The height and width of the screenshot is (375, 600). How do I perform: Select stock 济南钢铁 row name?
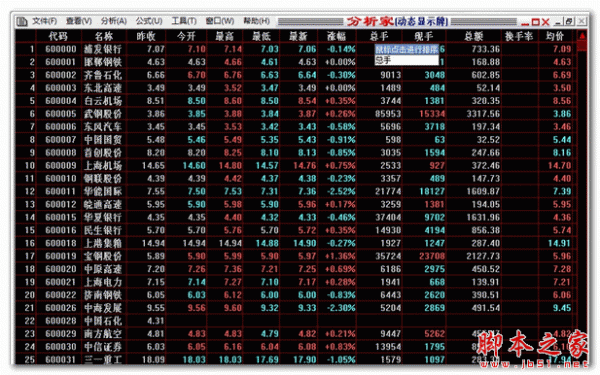(x=103, y=295)
